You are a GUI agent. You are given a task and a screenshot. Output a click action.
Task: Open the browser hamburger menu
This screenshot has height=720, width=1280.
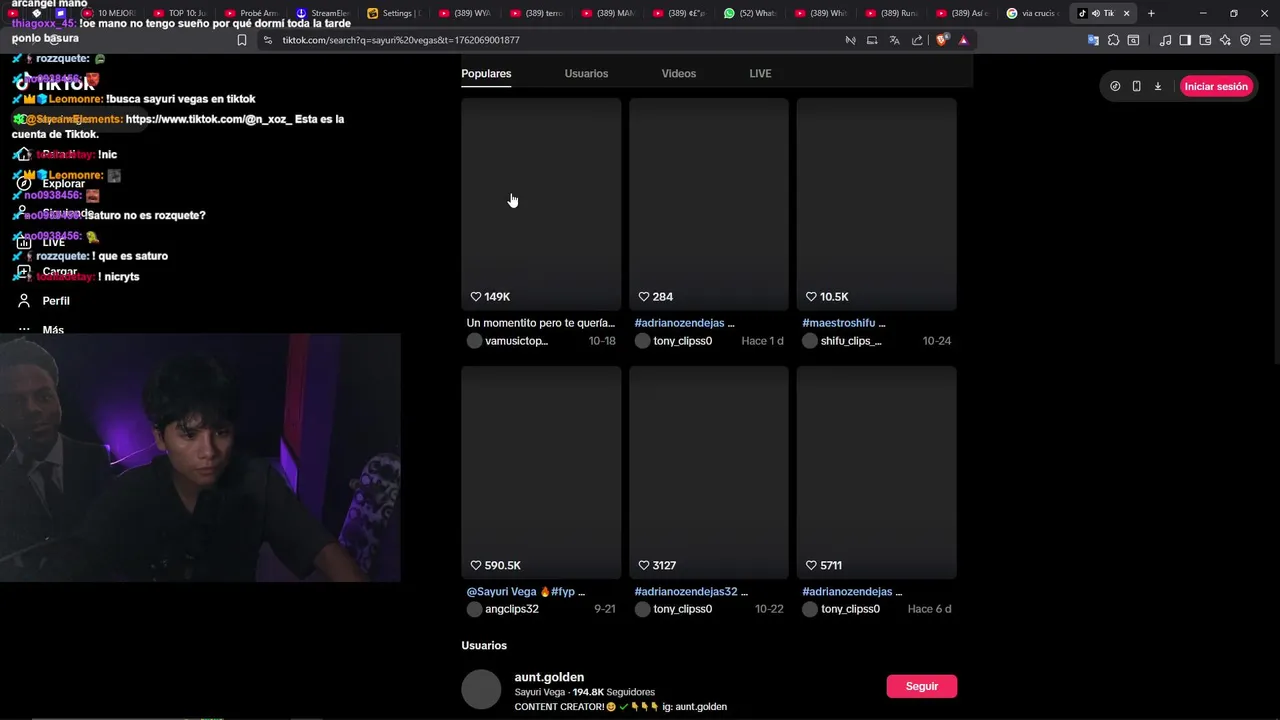tap(1265, 40)
